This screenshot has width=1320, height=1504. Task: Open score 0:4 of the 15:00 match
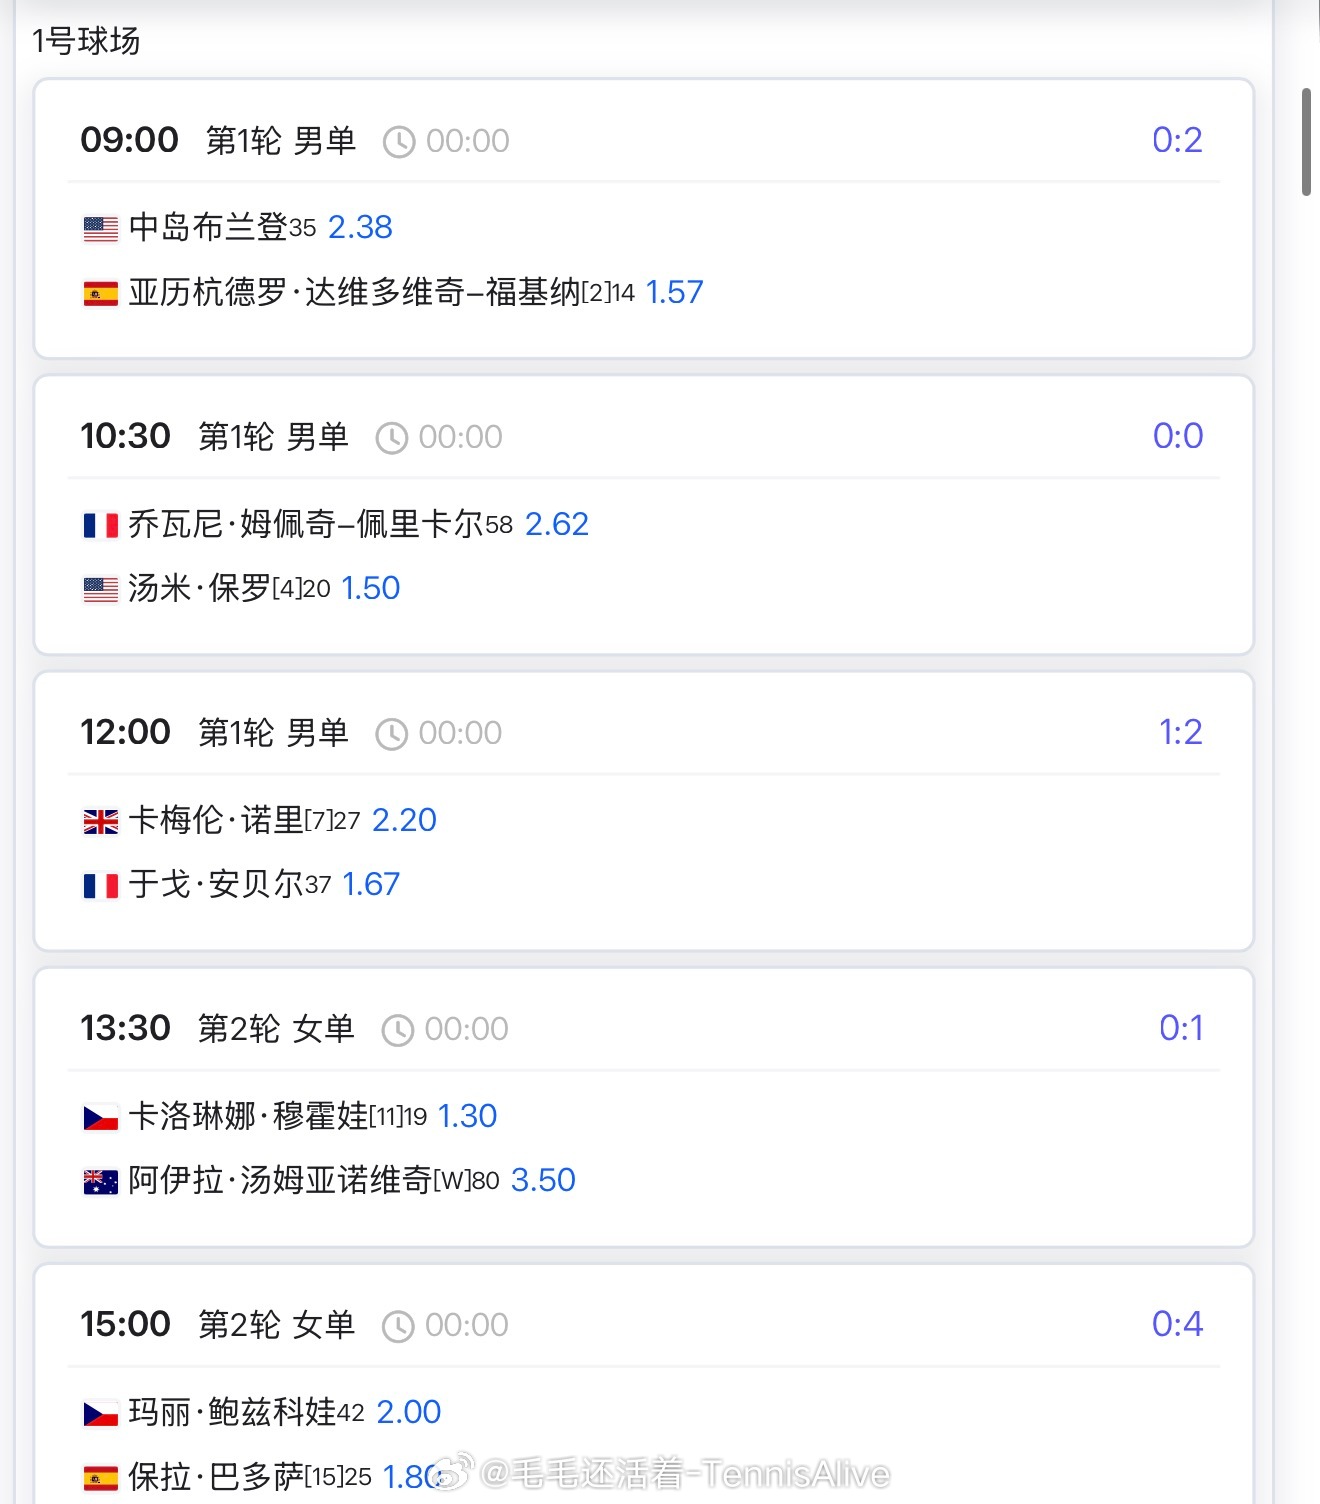click(1177, 1324)
